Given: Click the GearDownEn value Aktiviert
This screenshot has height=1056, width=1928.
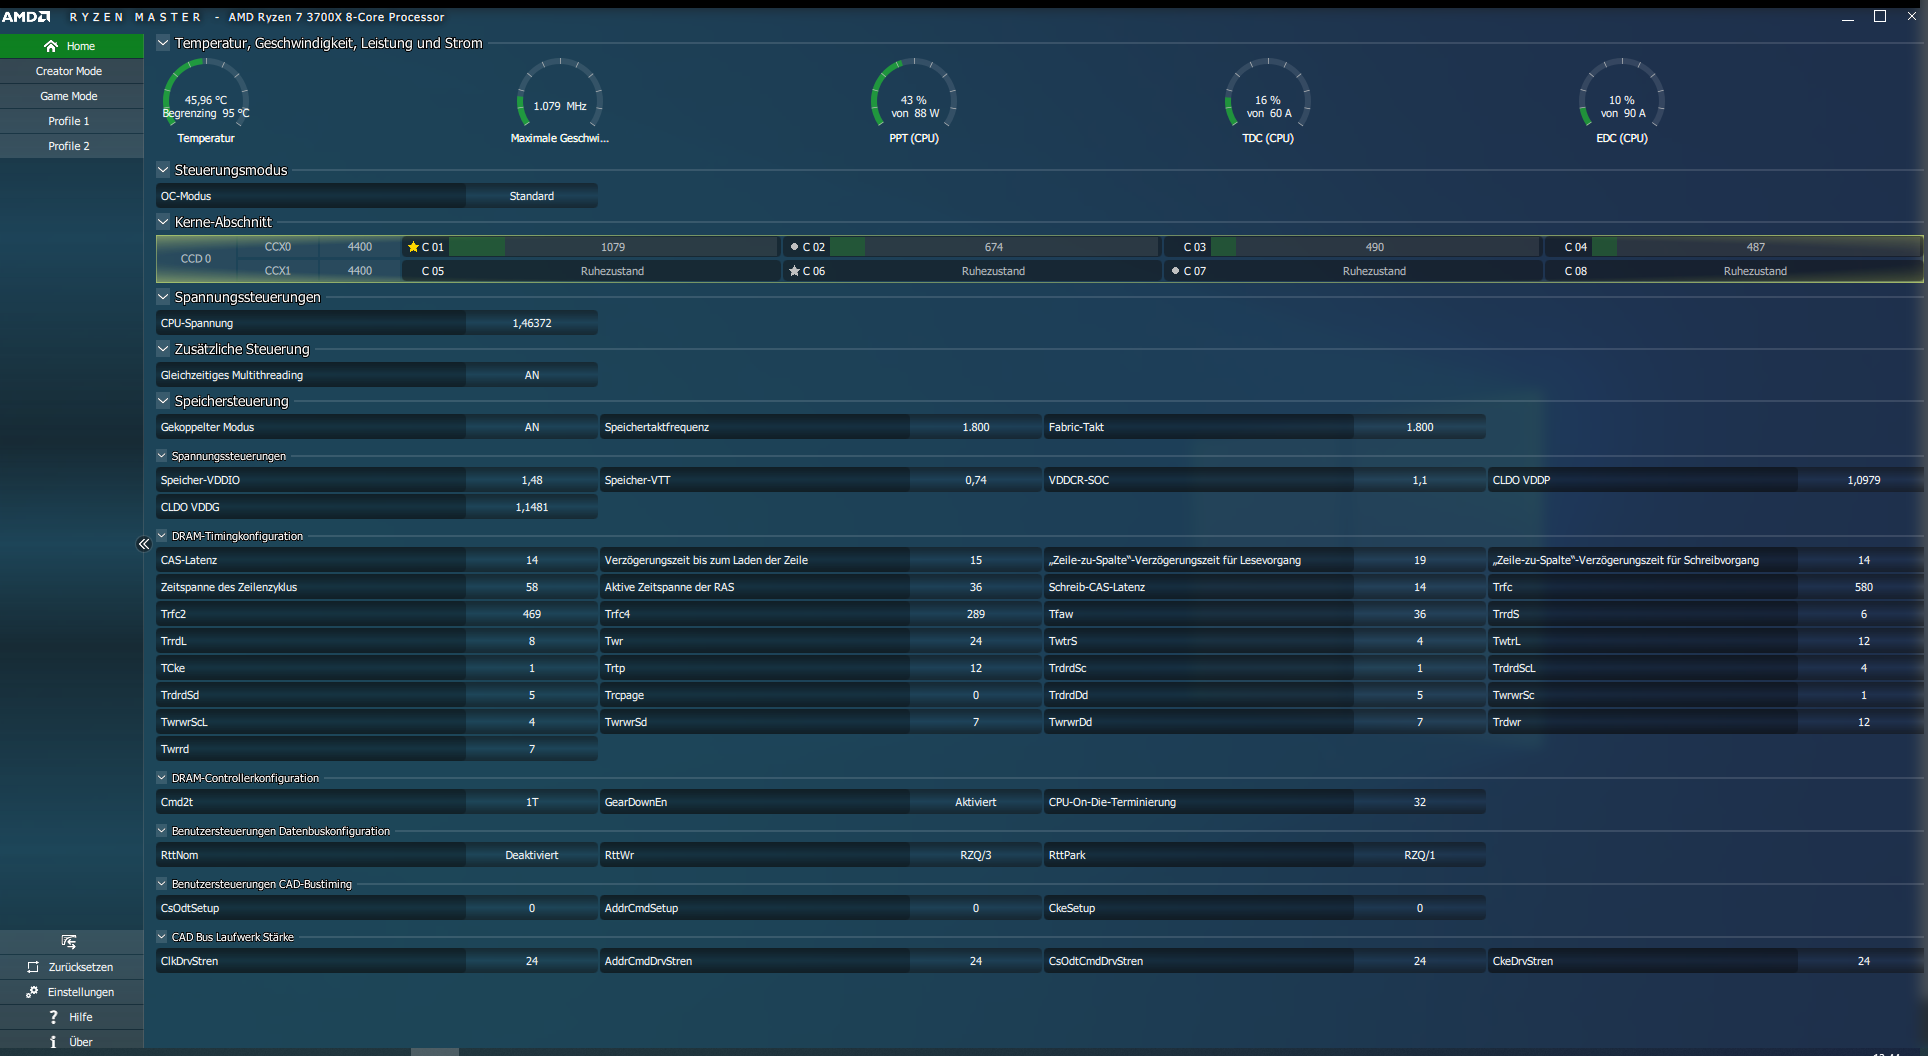Looking at the screenshot, I should coord(976,802).
